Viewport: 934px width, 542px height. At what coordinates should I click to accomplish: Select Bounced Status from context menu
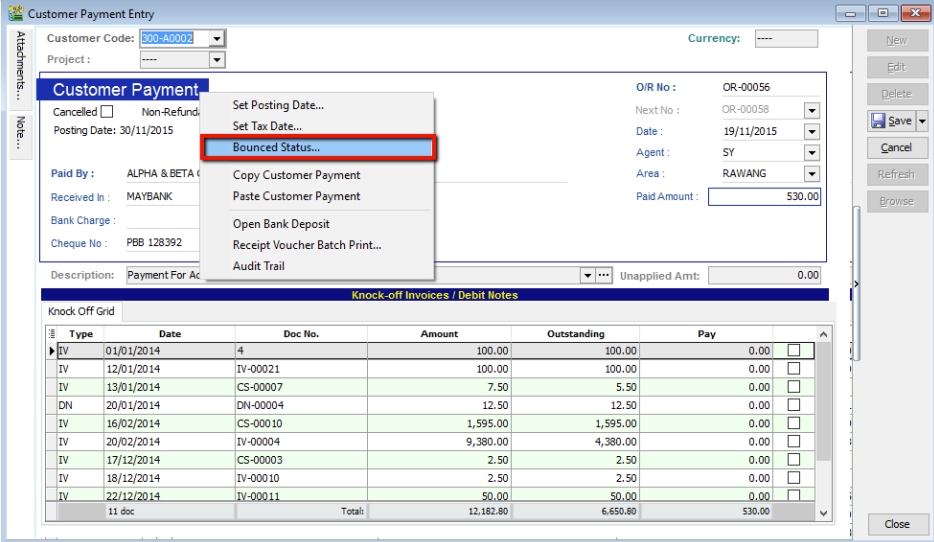point(276,148)
